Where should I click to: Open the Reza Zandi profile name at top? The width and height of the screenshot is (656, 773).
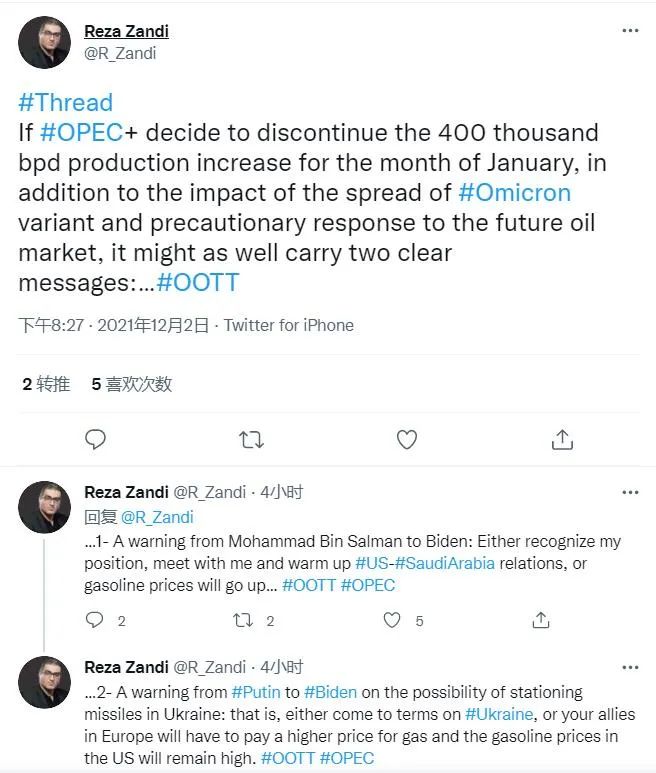(x=126, y=31)
